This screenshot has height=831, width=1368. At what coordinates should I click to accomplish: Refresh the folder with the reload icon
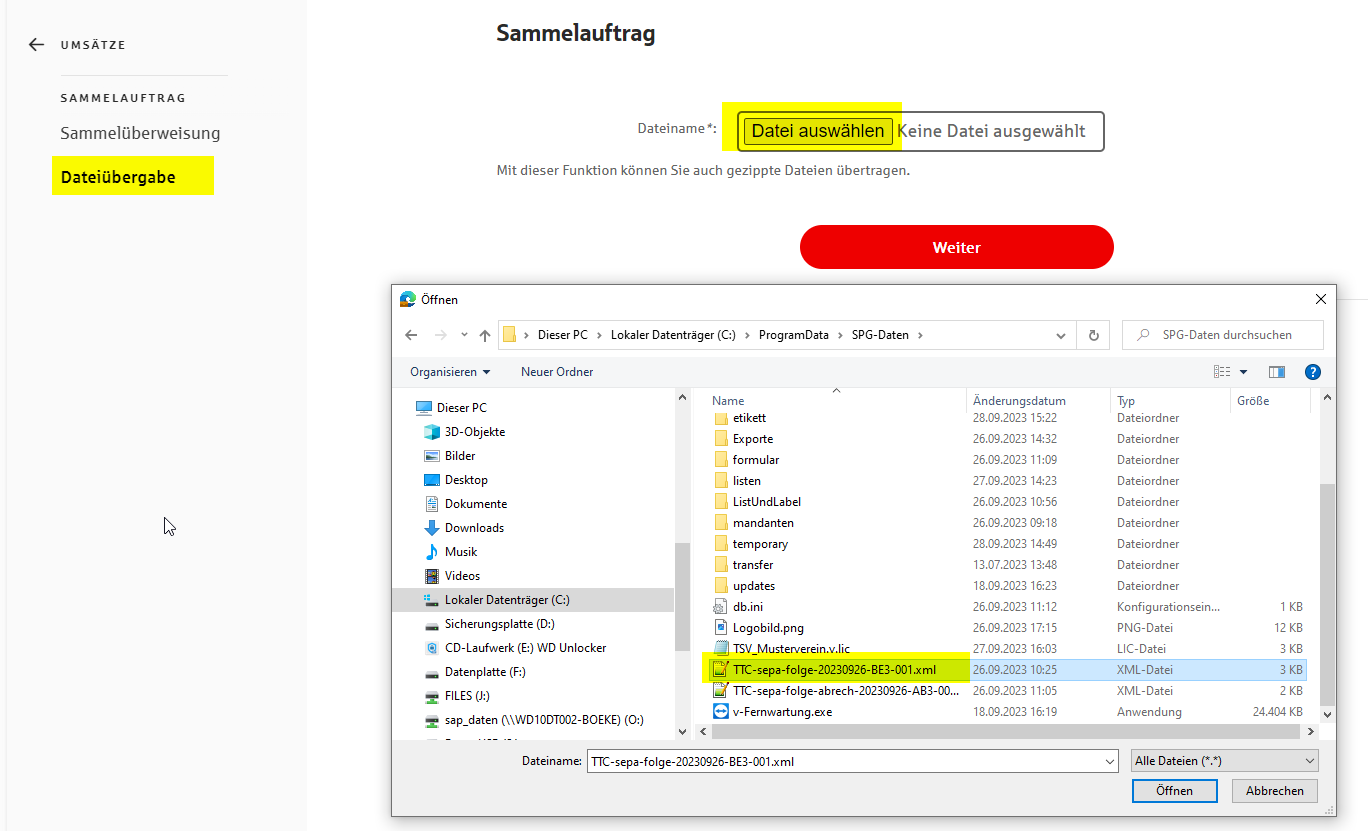point(1093,335)
